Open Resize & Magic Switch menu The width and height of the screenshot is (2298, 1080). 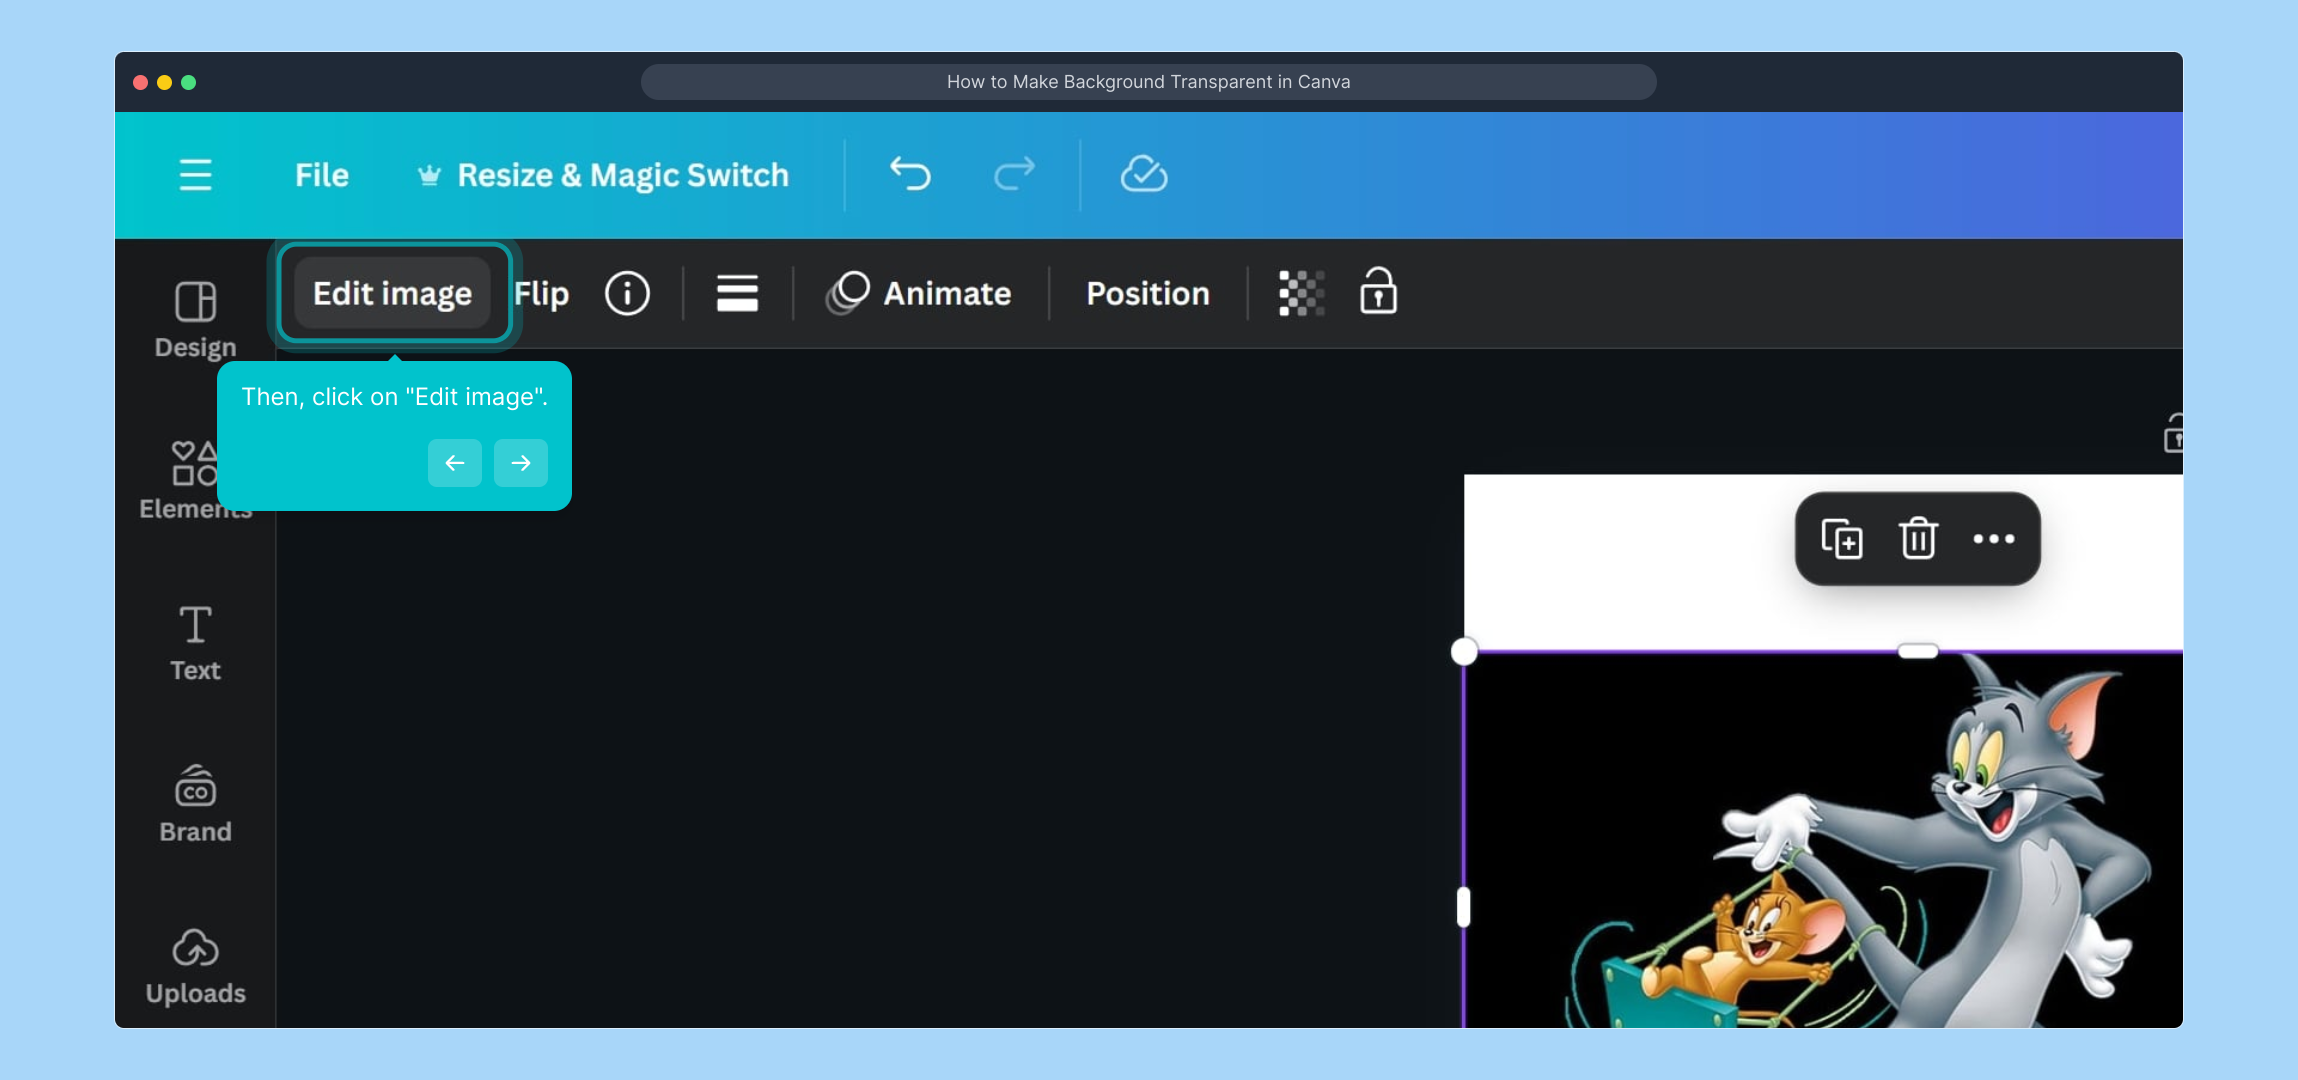pyautogui.click(x=603, y=175)
